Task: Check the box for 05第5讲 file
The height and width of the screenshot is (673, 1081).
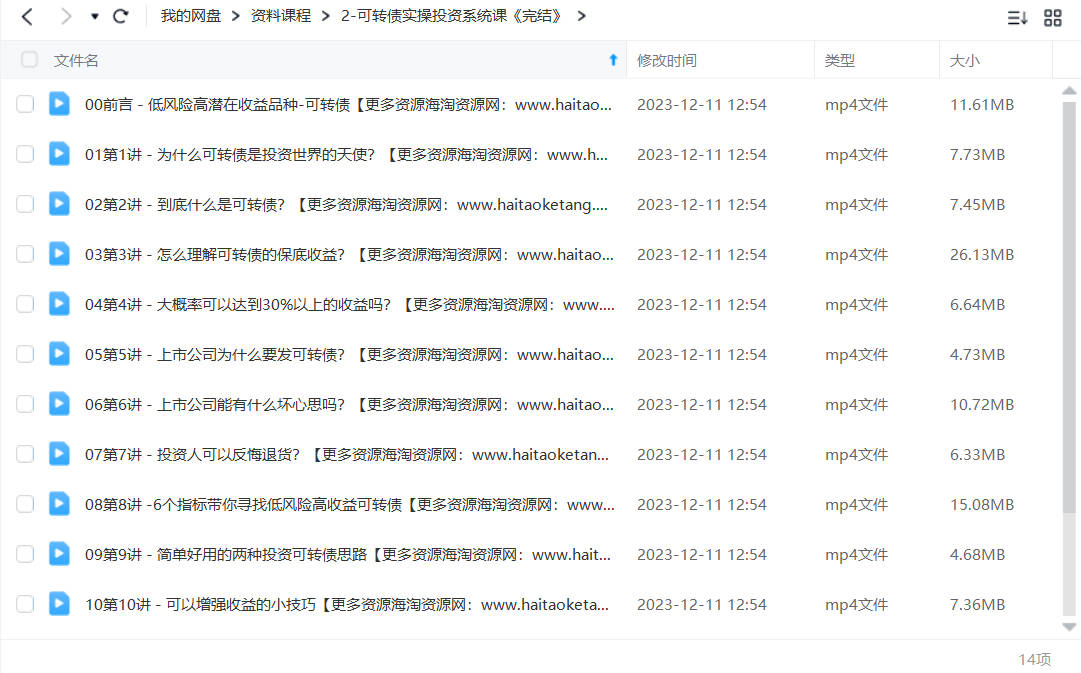Action: pyautogui.click(x=25, y=354)
